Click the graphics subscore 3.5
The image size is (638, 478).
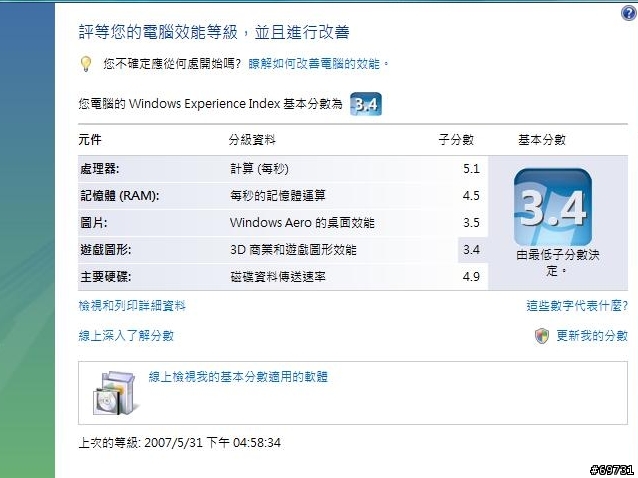click(471, 223)
